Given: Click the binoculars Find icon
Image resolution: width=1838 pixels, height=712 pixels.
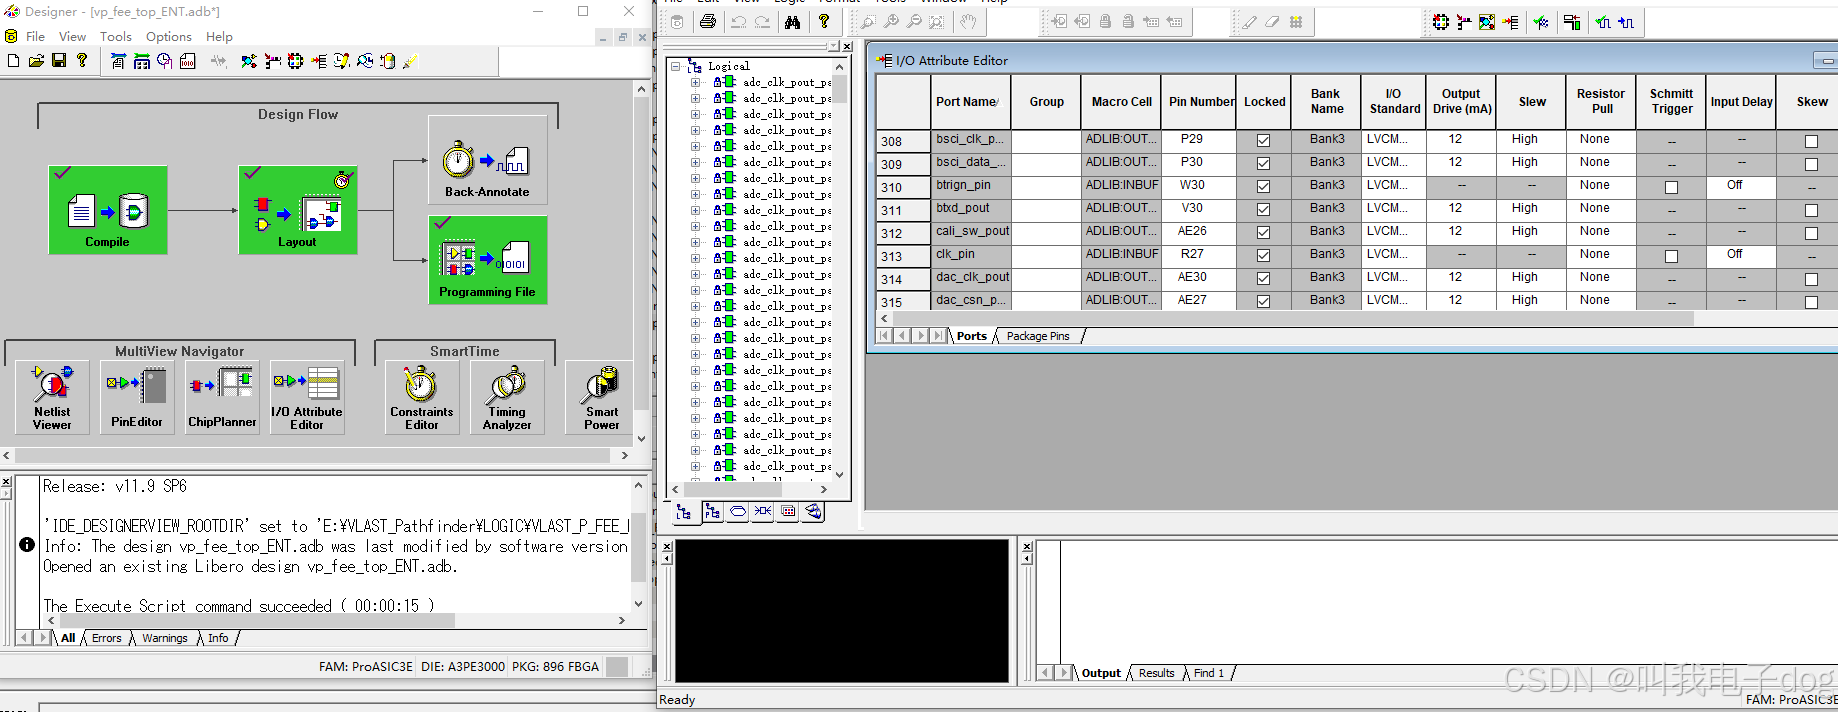Looking at the screenshot, I should point(793,22).
